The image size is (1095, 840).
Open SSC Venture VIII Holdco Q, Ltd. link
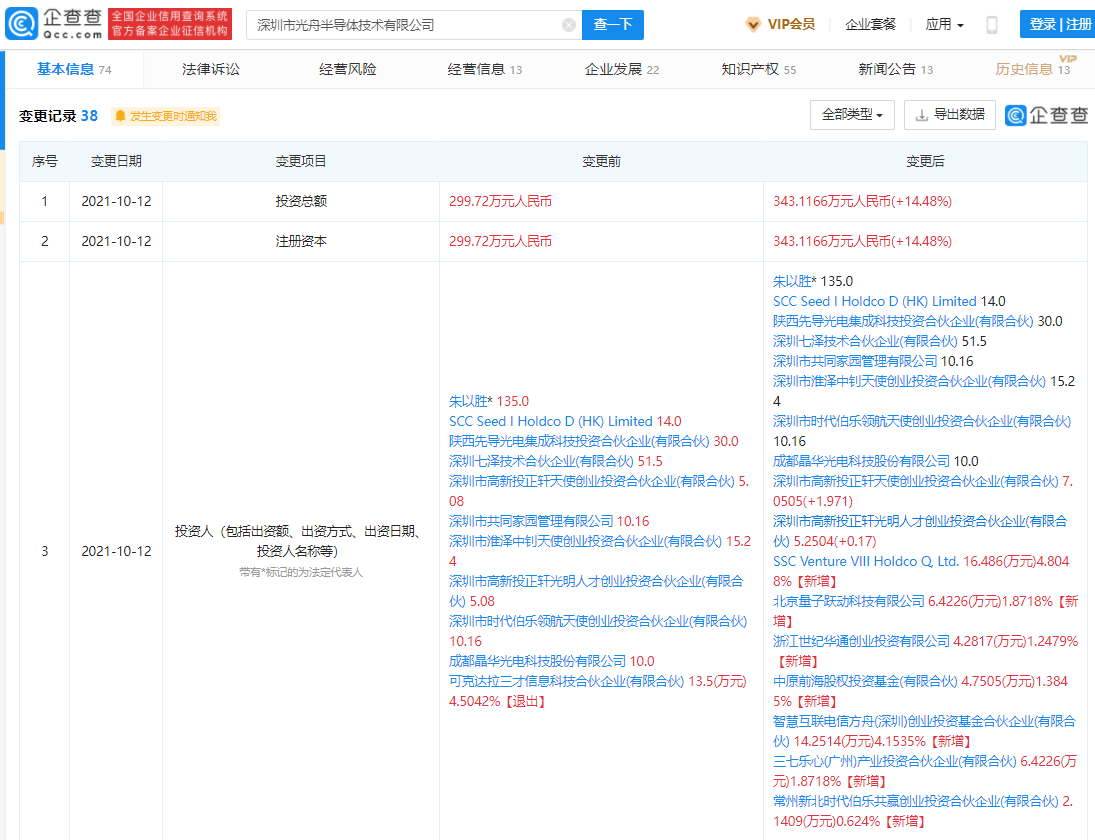pyautogui.click(x=866, y=561)
